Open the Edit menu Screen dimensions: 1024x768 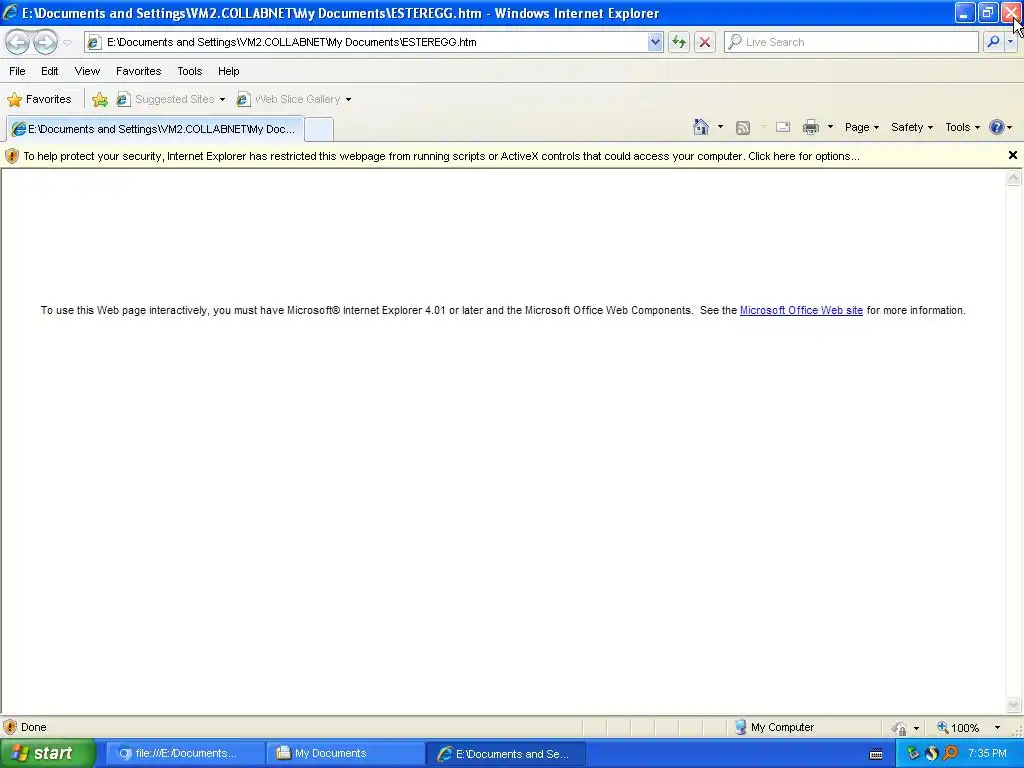50,71
